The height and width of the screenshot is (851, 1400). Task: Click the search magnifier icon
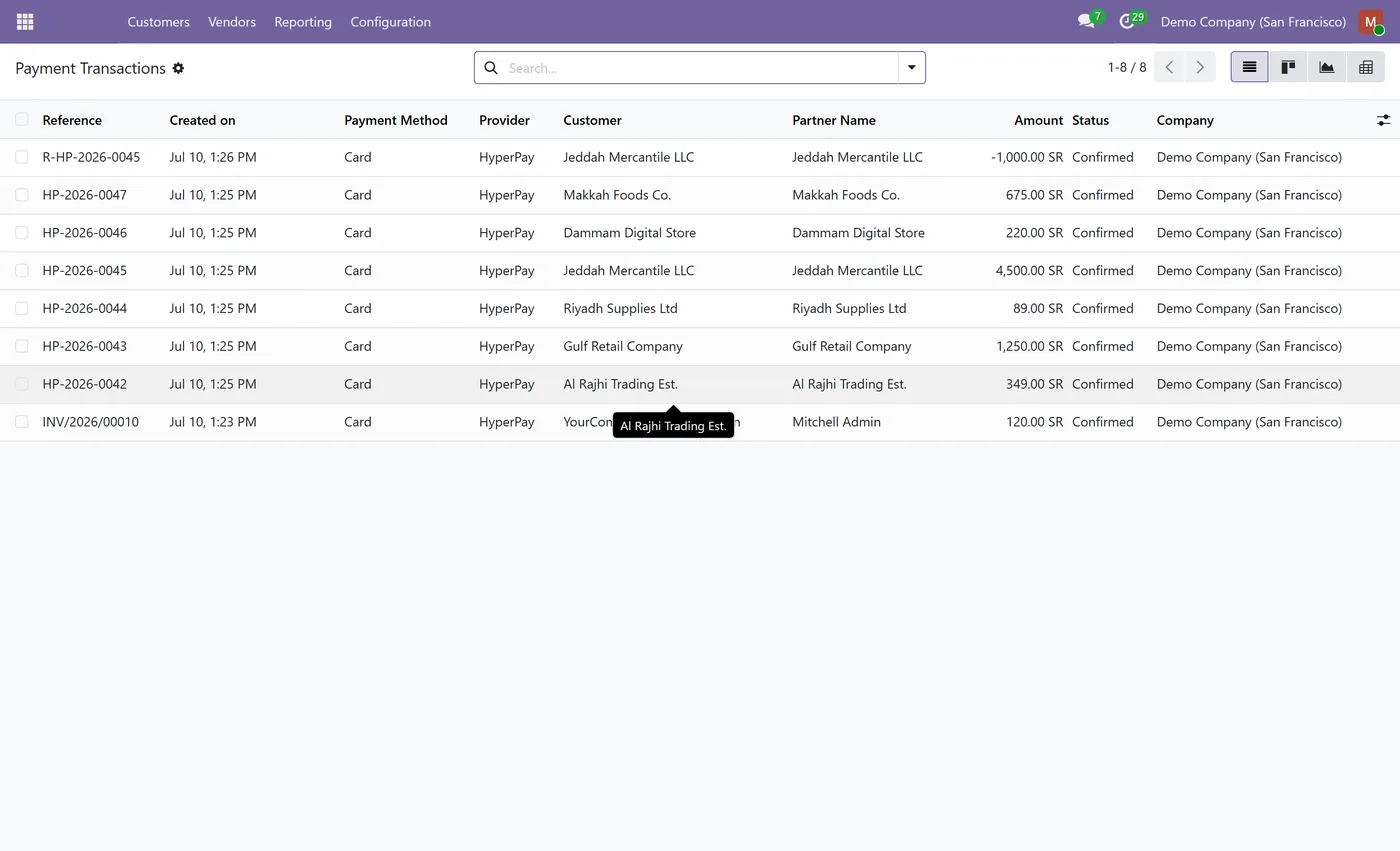pyautogui.click(x=491, y=68)
